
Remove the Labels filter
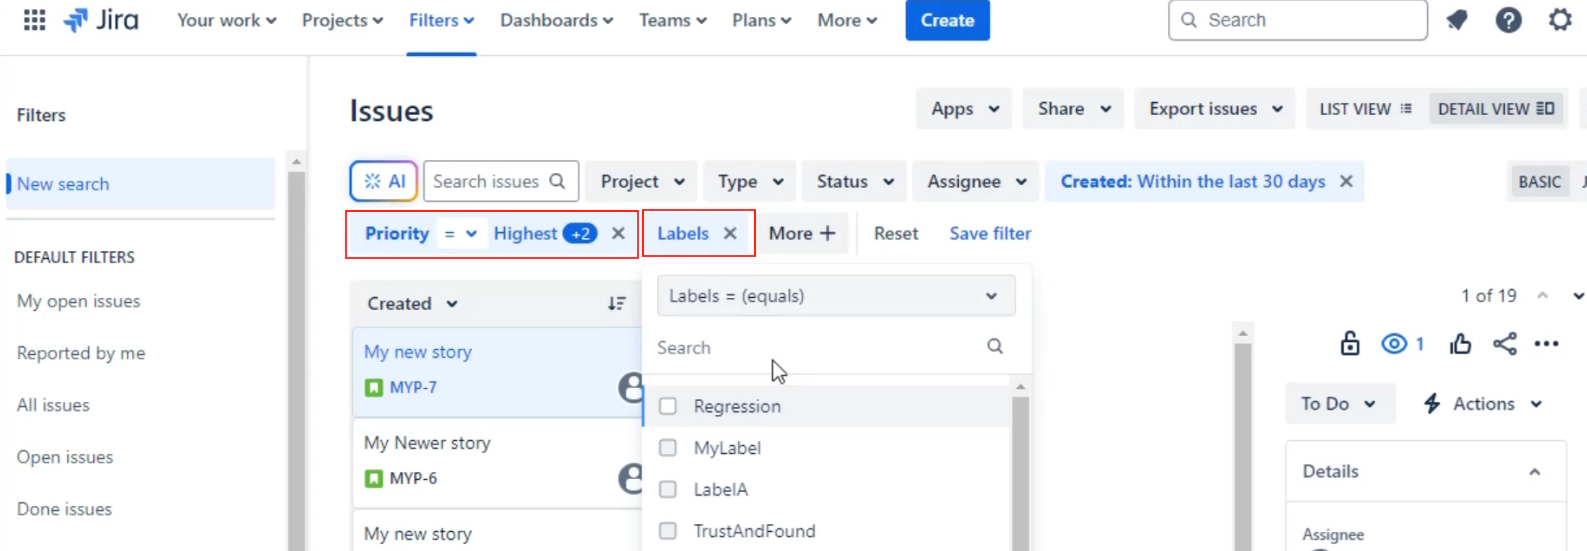point(730,233)
